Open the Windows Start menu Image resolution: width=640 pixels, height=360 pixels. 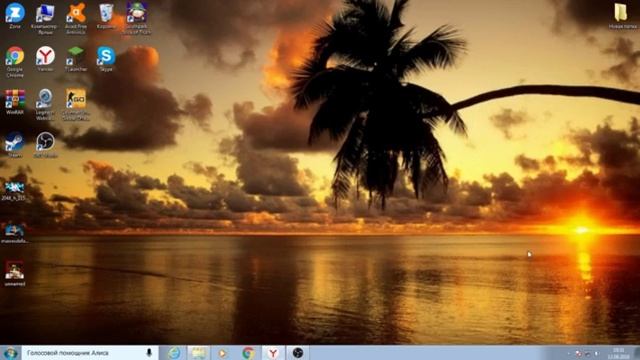click(x=10, y=353)
